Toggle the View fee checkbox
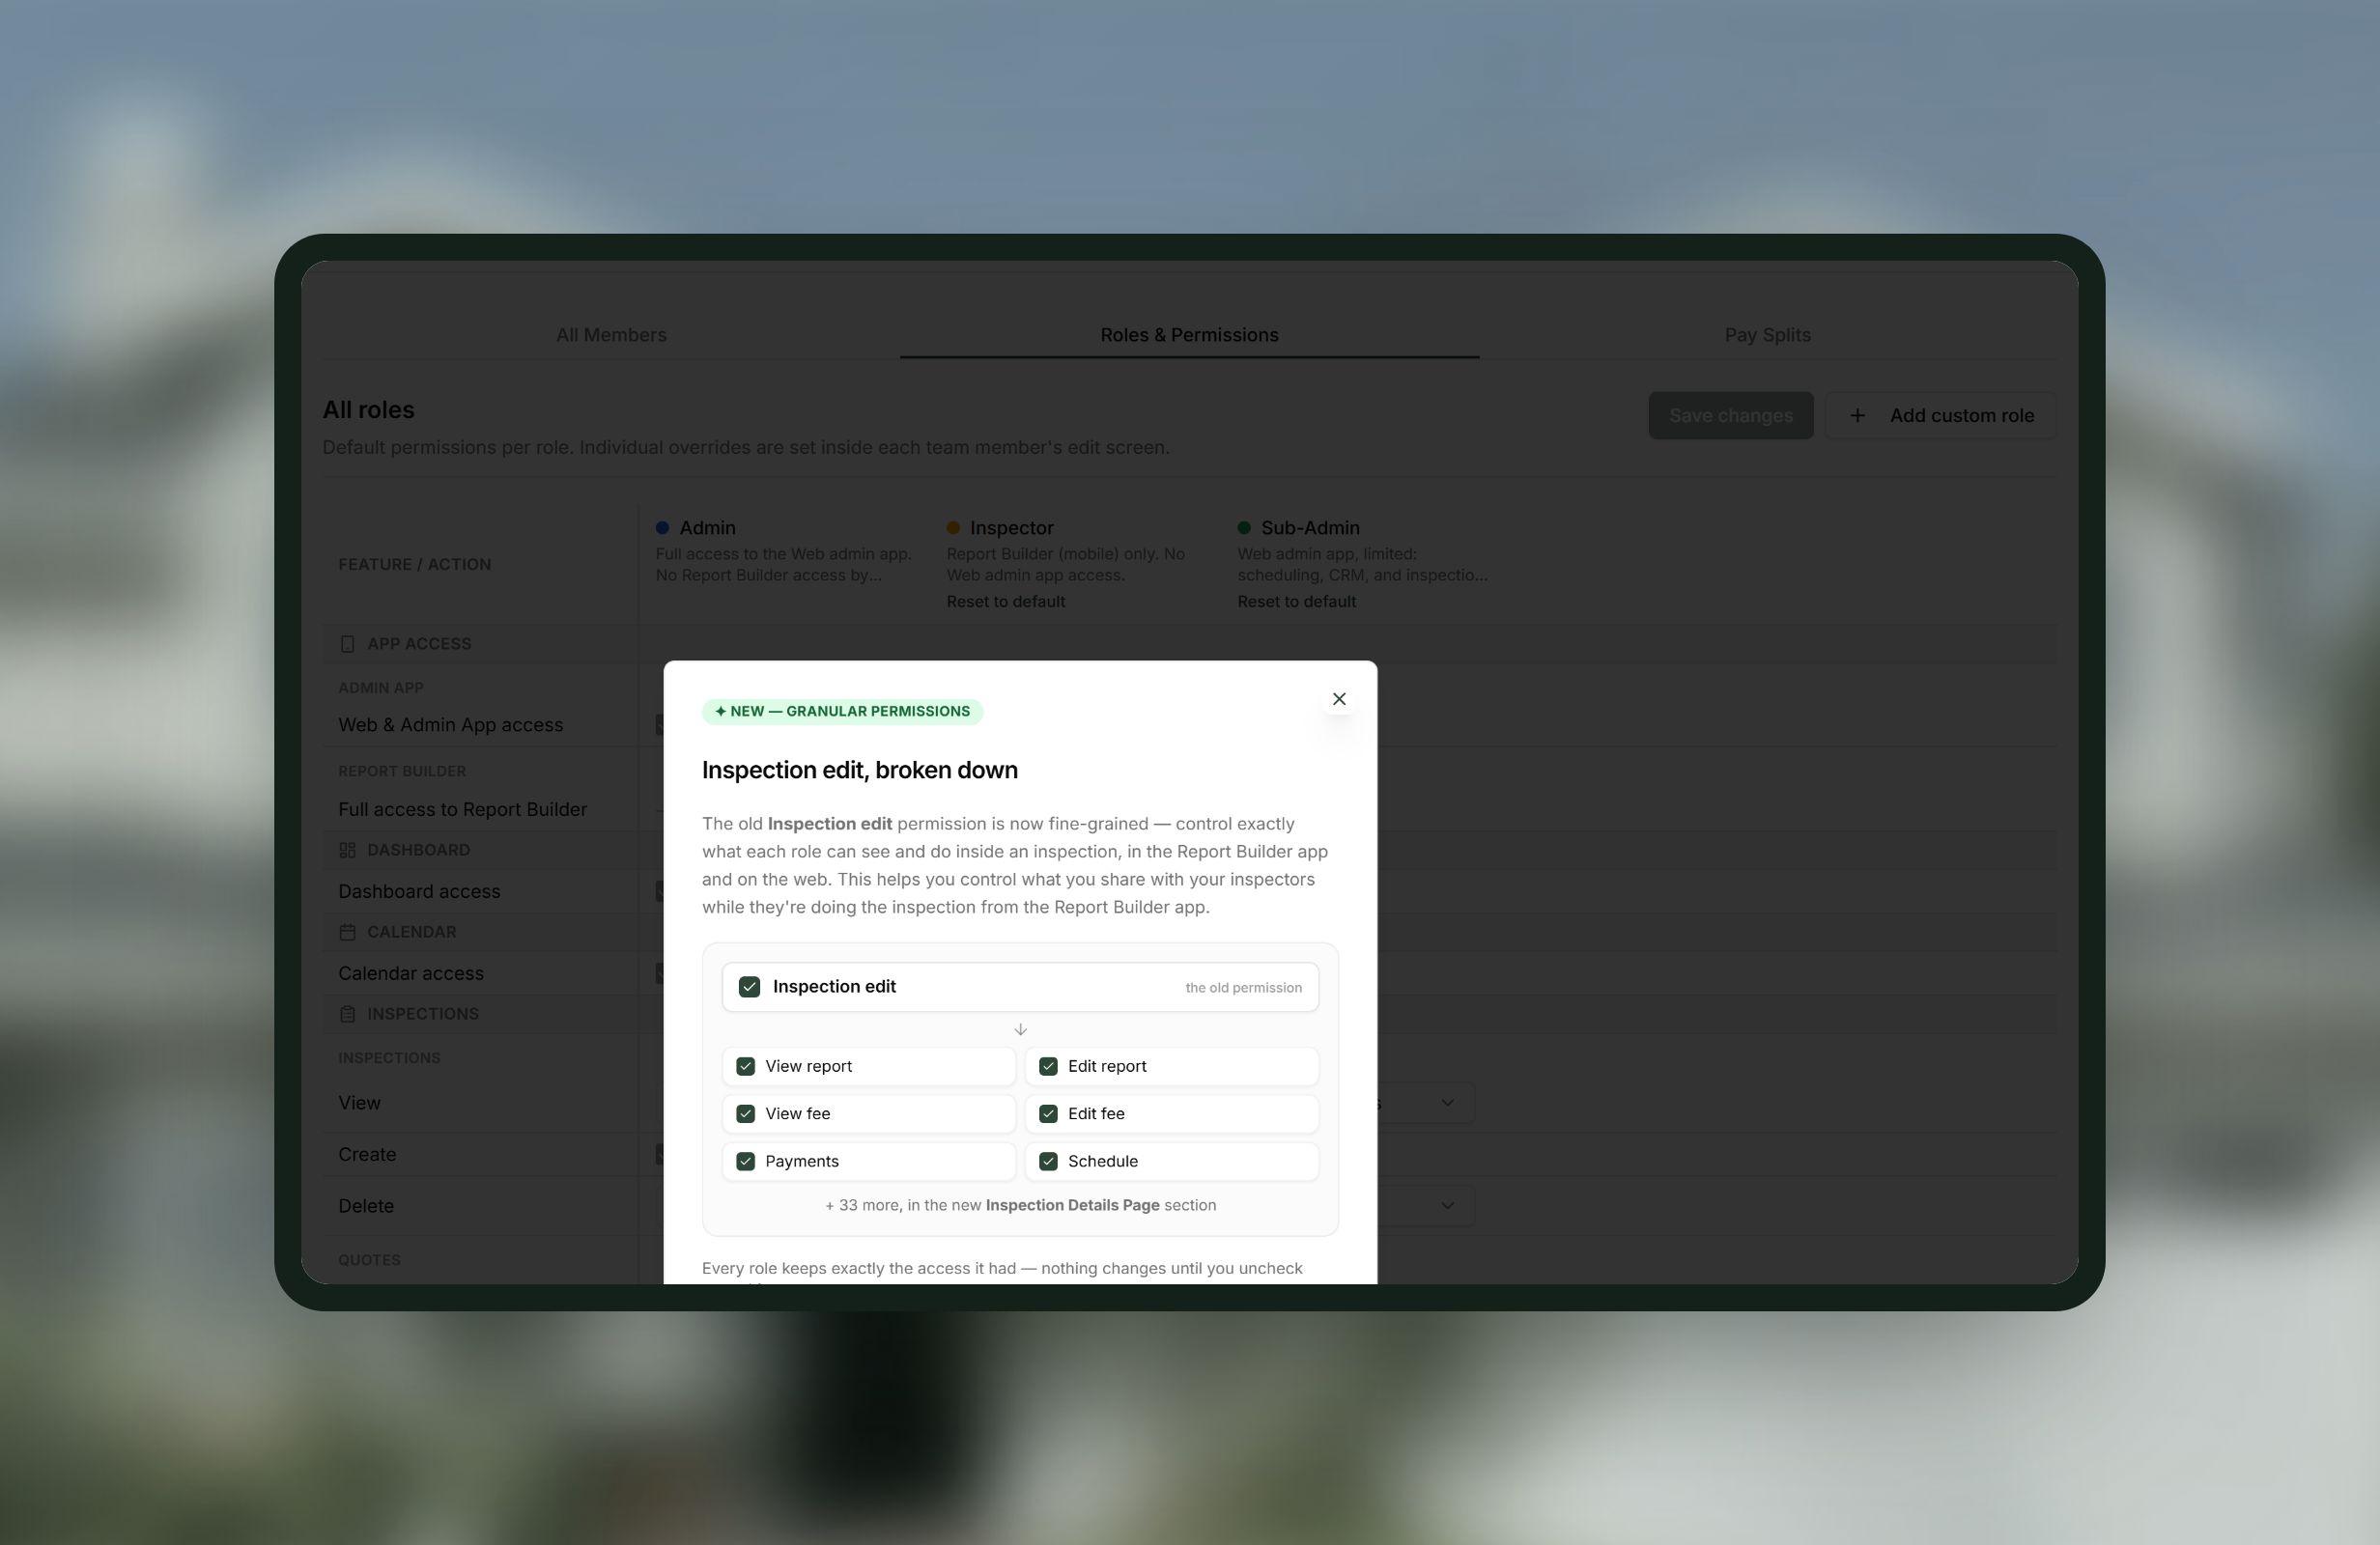The height and width of the screenshot is (1545, 2380). [x=745, y=1114]
